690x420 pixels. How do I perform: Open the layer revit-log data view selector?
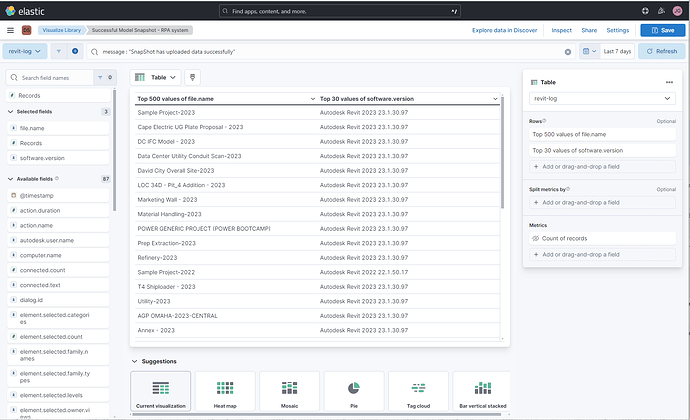tap(602, 99)
